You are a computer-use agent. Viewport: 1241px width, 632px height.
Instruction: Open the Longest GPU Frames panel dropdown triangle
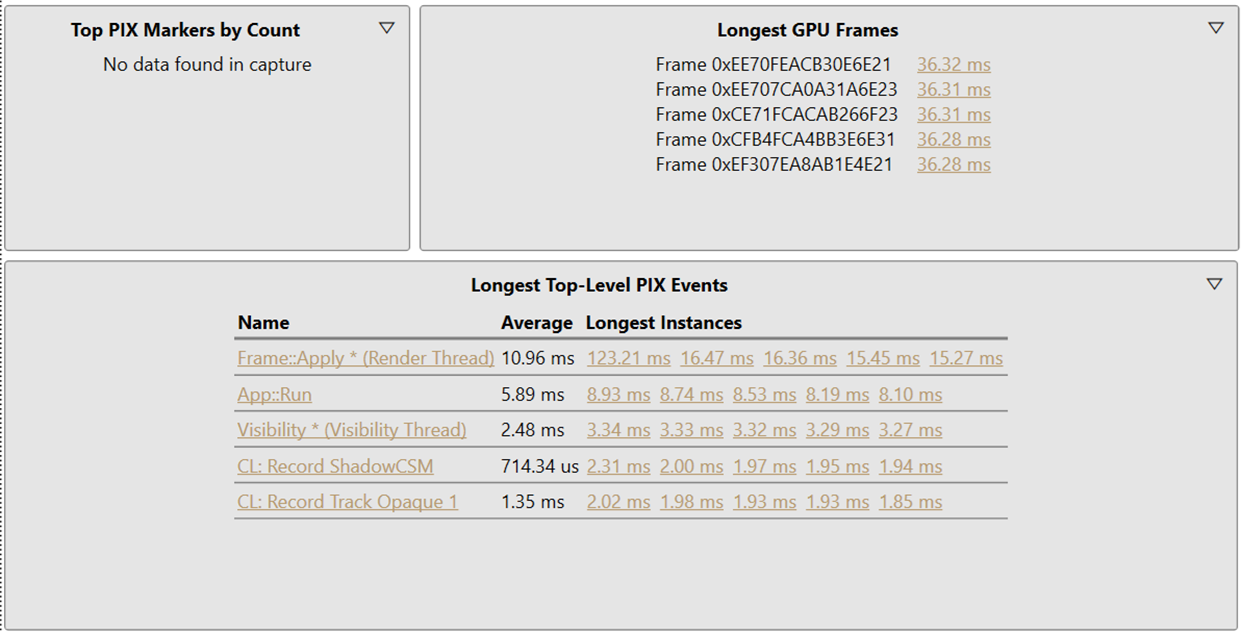point(1216,28)
